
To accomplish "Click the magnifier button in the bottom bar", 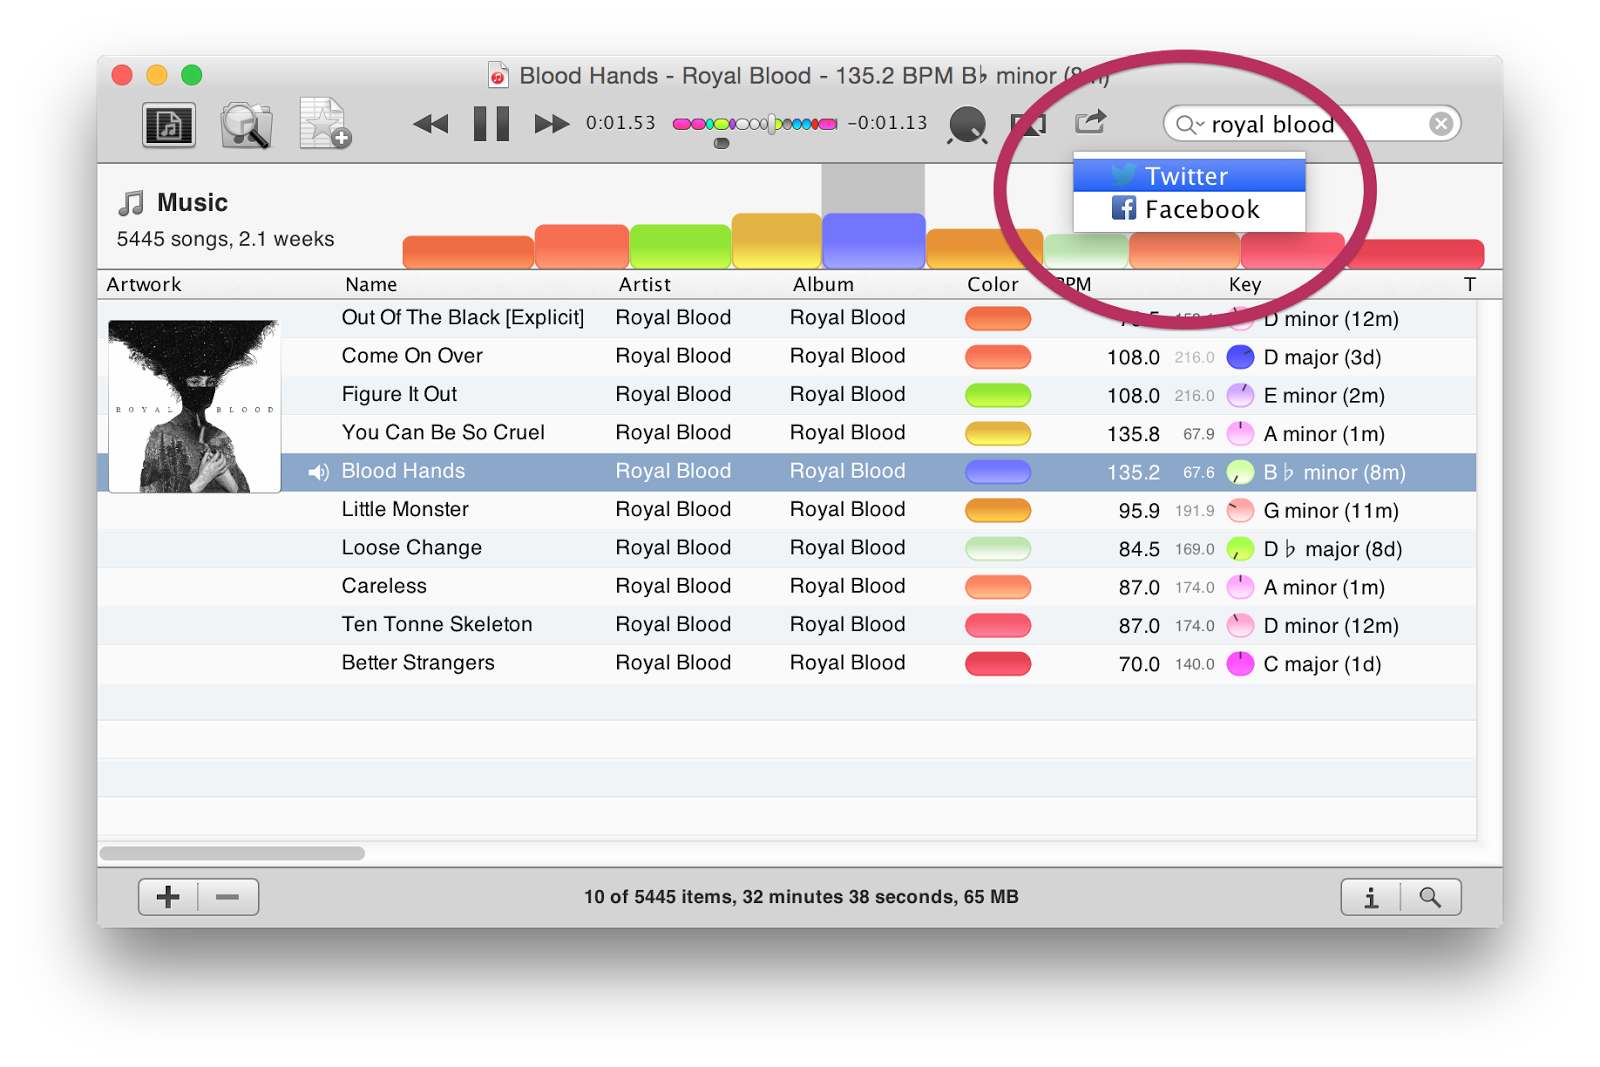I will coord(1431,897).
